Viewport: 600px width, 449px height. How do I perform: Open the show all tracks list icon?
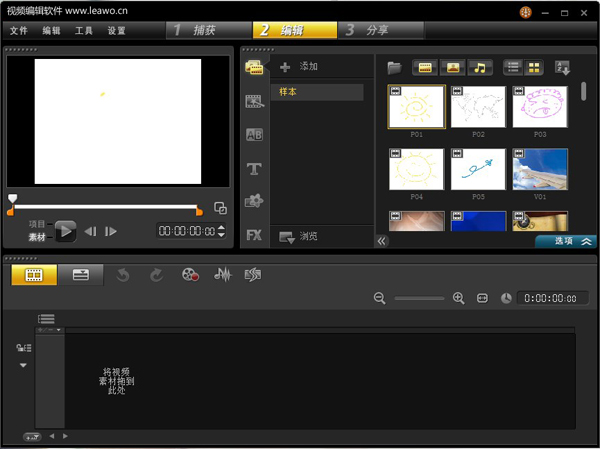46,318
